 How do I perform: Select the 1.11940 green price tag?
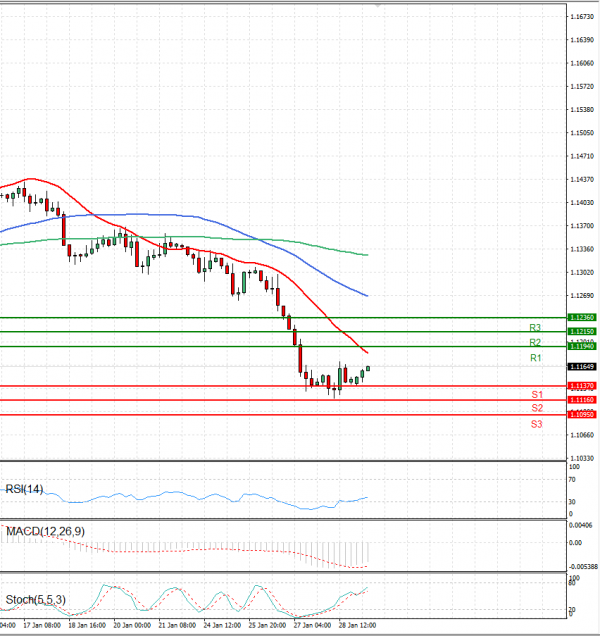tap(582, 346)
